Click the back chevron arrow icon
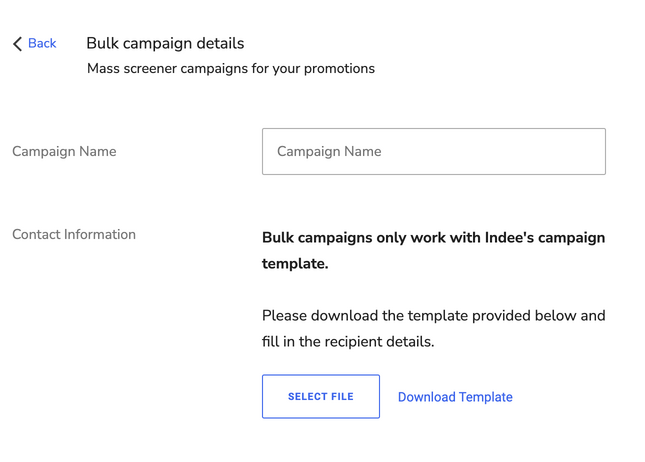This screenshot has width=645, height=462. point(17,44)
